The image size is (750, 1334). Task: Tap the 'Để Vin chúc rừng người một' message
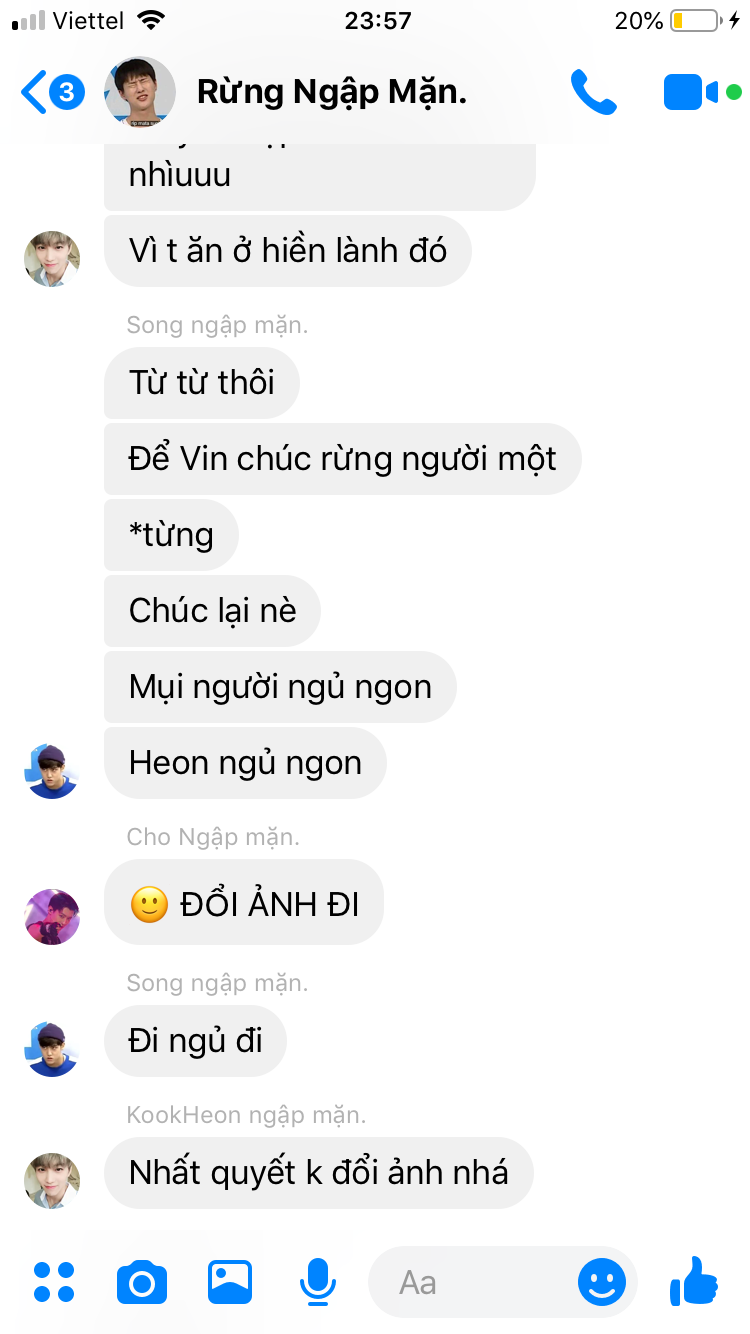tap(343, 459)
